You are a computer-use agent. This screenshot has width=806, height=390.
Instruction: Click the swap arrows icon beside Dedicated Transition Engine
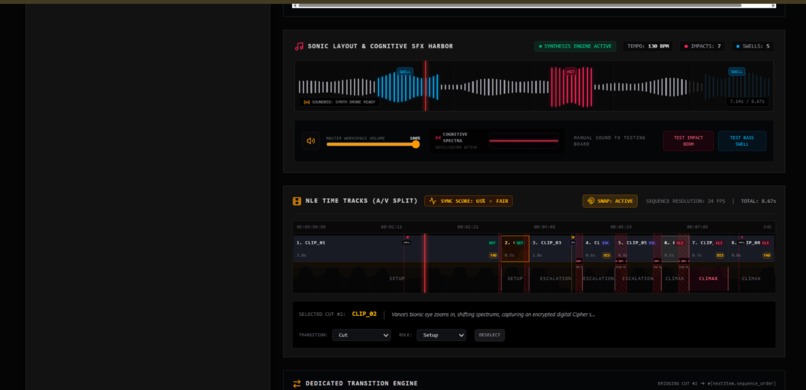297,383
